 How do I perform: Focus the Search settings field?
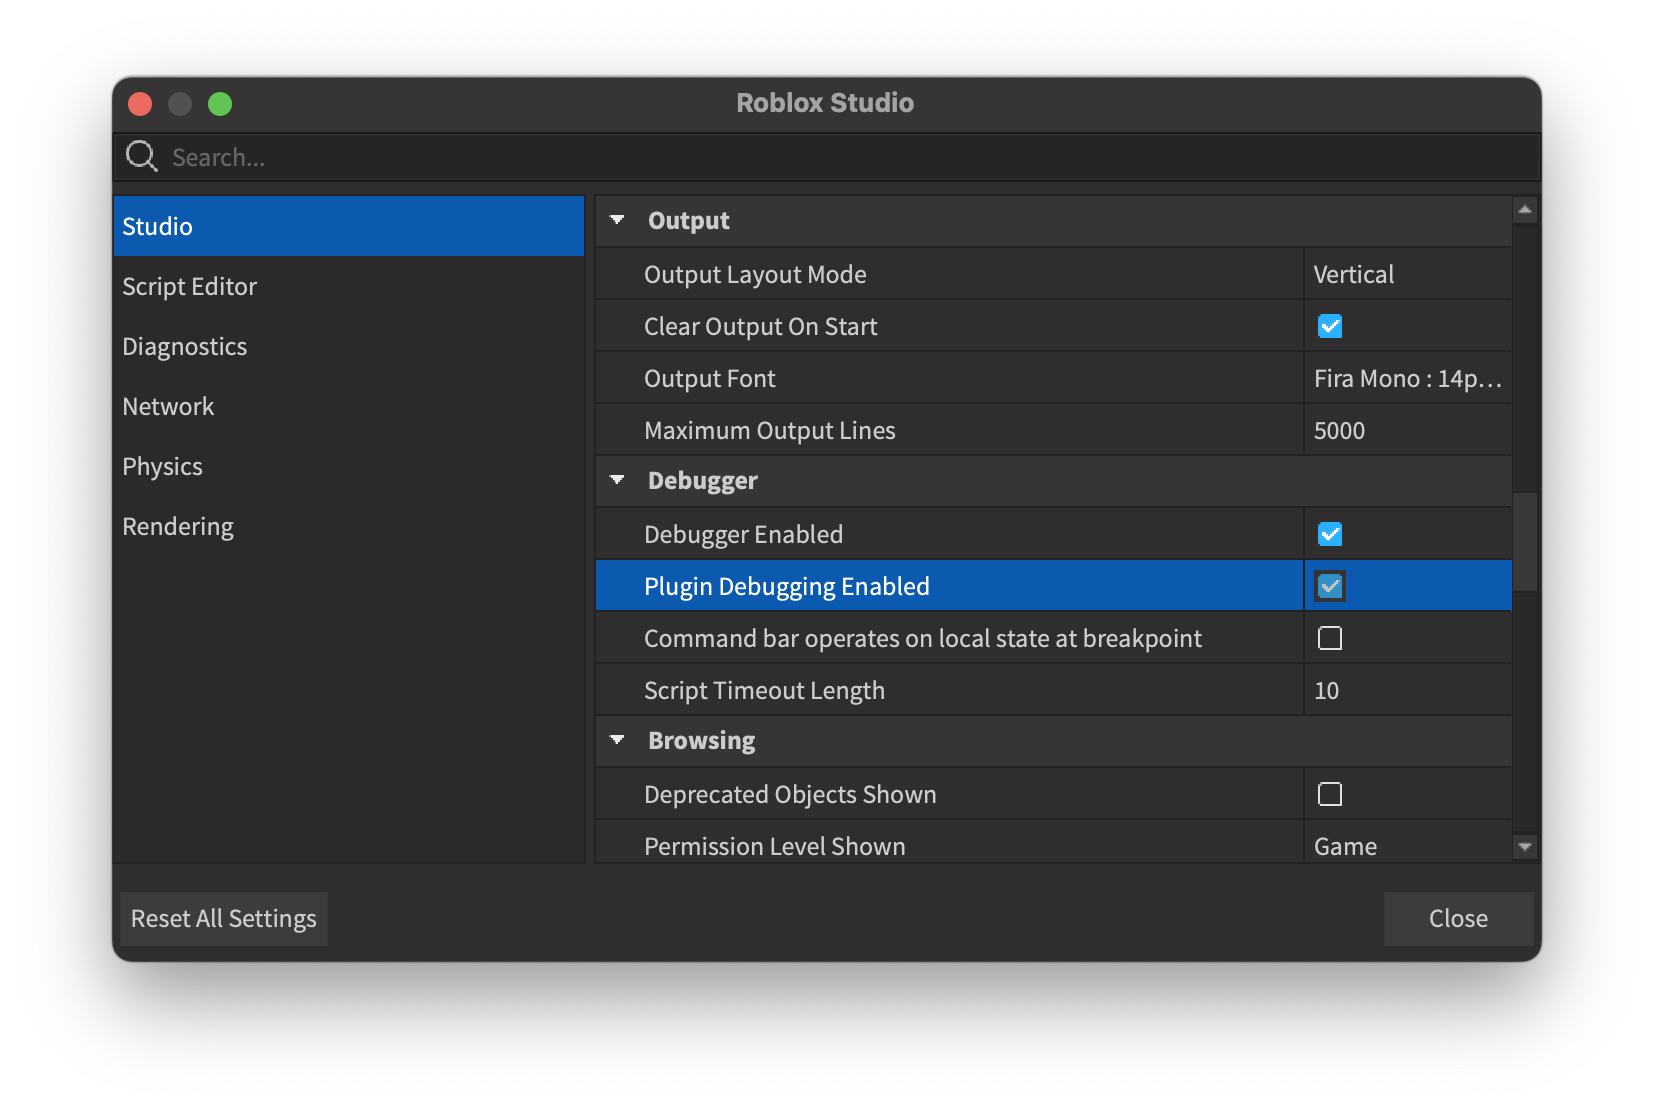click(826, 157)
